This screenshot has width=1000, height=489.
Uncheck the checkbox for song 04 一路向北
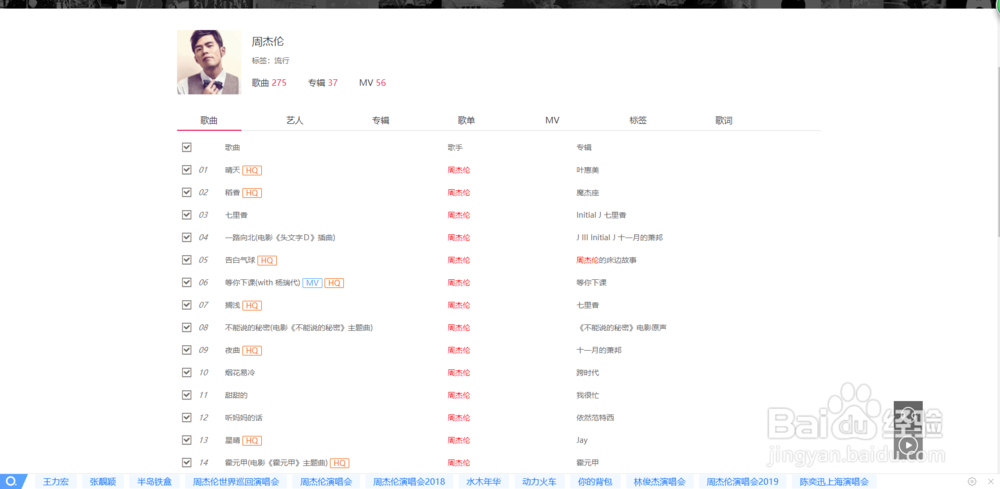(187, 237)
